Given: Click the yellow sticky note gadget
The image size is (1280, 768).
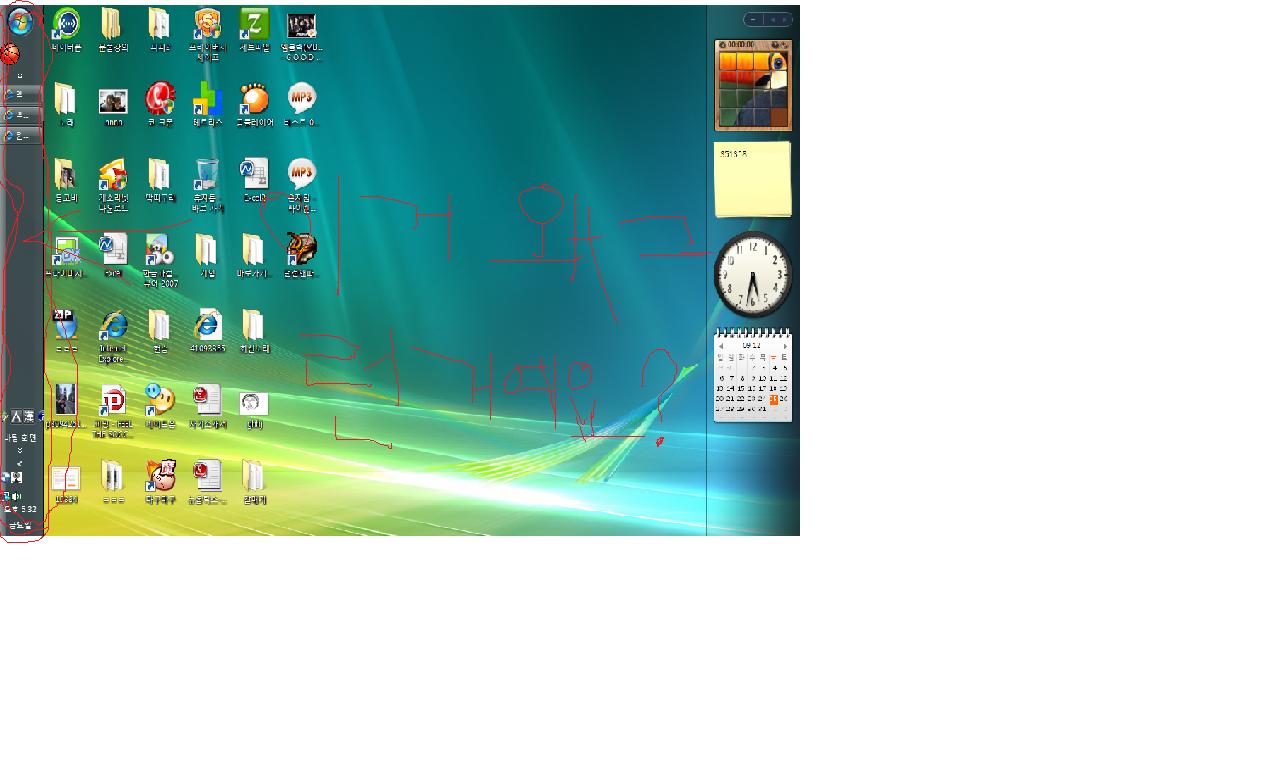Looking at the screenshot, I should pos(753,179).
